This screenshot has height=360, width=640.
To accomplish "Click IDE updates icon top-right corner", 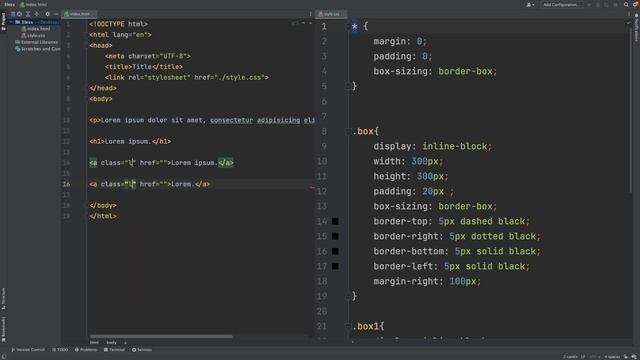I will pos(636,4).
